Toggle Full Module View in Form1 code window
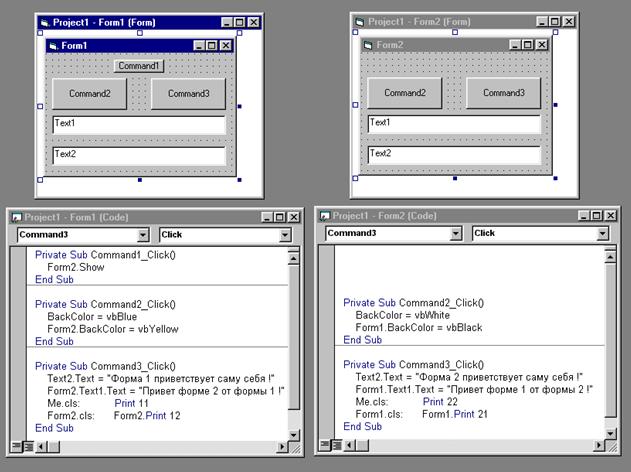 (28, 446)
